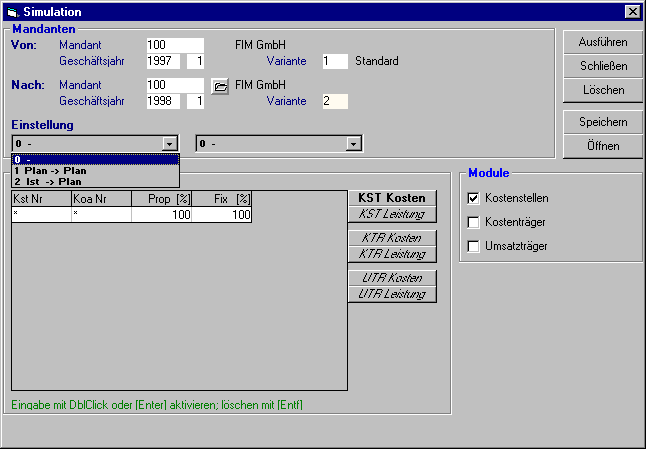This screenshot has width=646, height=449.
Task: Select the KTR Kosten button
Action: (x=392, y=238)
